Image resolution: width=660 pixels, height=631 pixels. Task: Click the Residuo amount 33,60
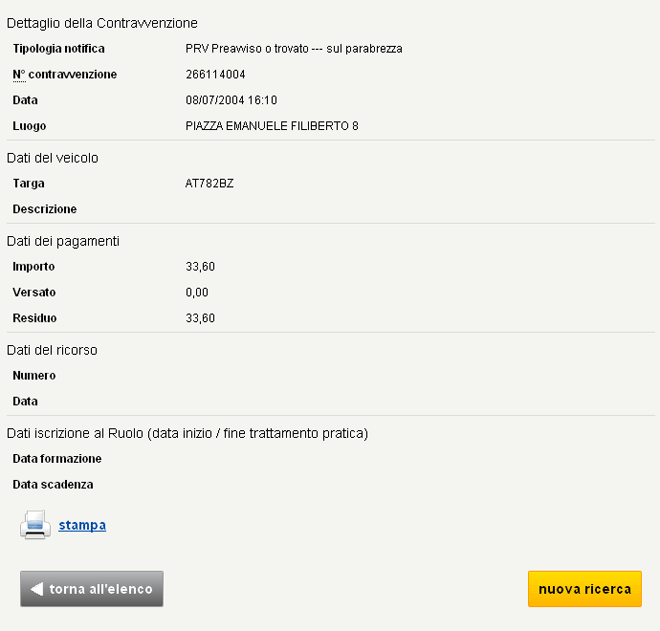click(201, 319)
